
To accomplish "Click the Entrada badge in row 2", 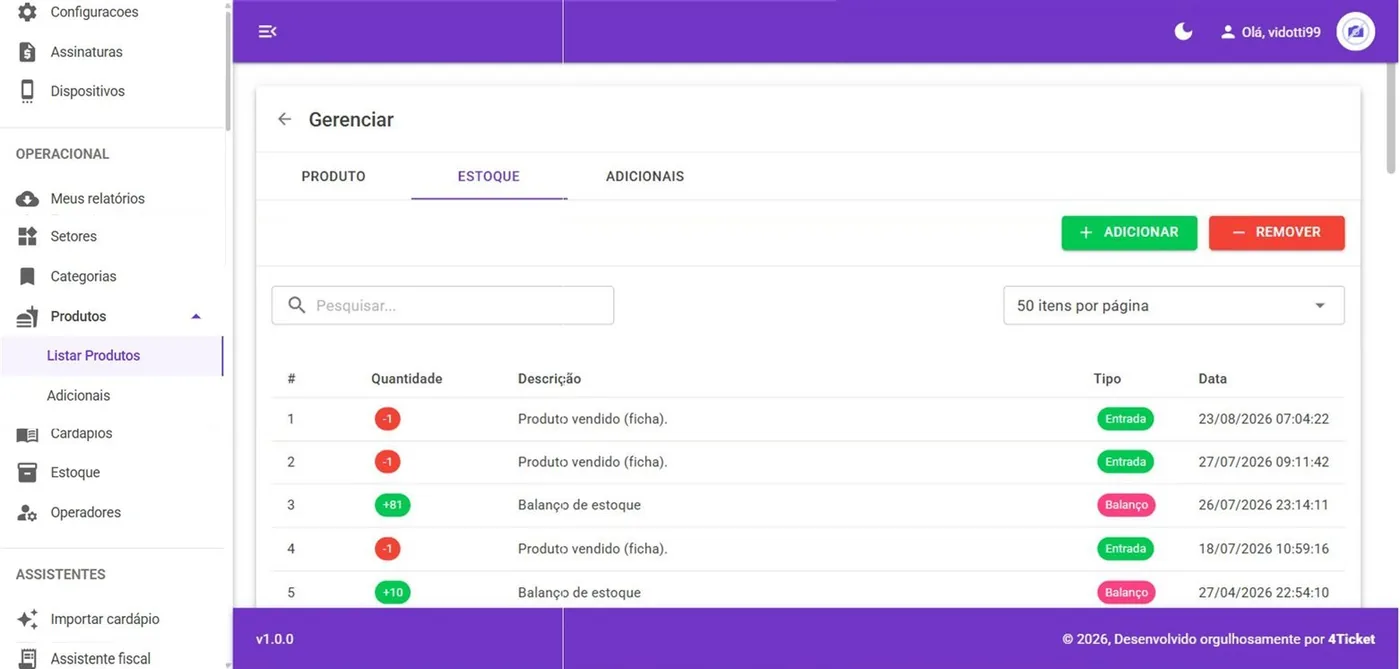I will tap(1125, 462).
